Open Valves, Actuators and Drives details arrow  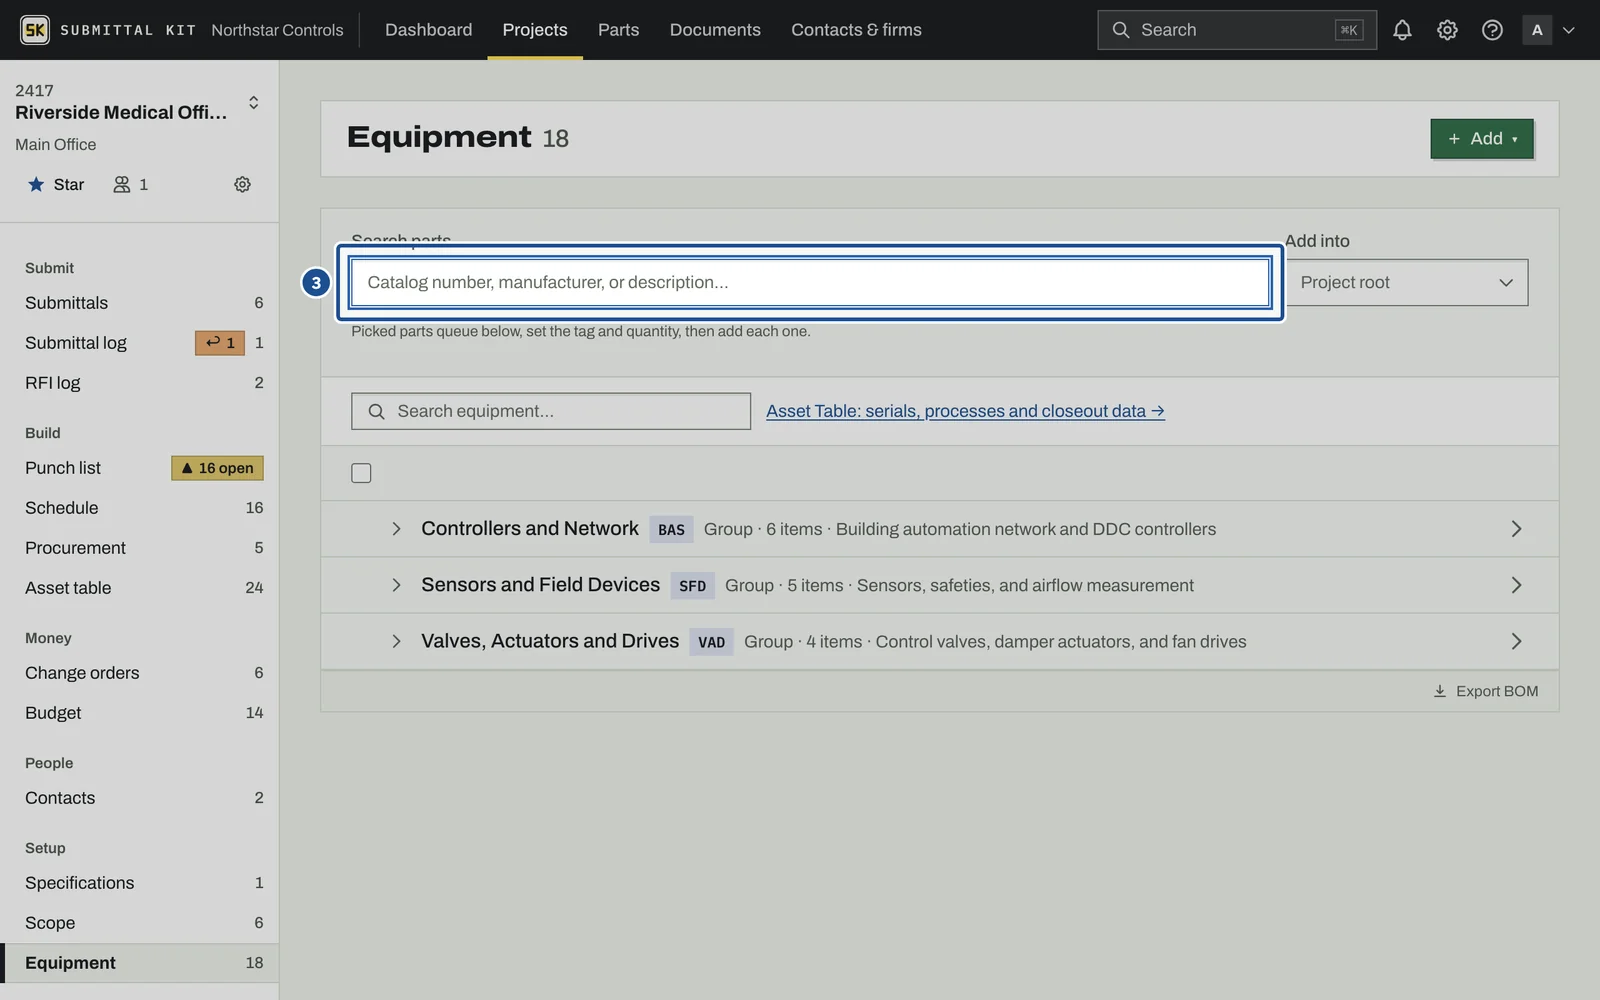1516,641
